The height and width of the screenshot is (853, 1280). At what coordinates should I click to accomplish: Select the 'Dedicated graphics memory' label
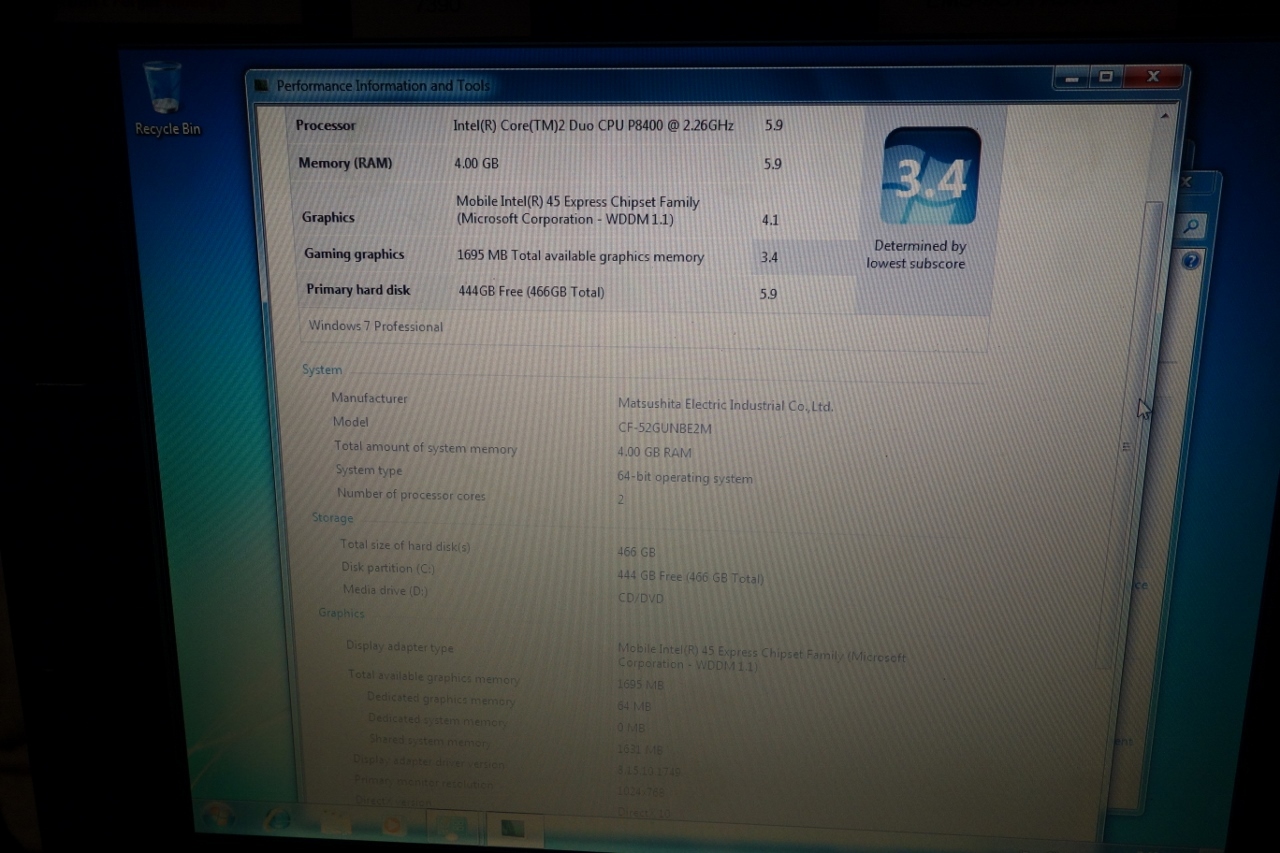tap(440, 699)
